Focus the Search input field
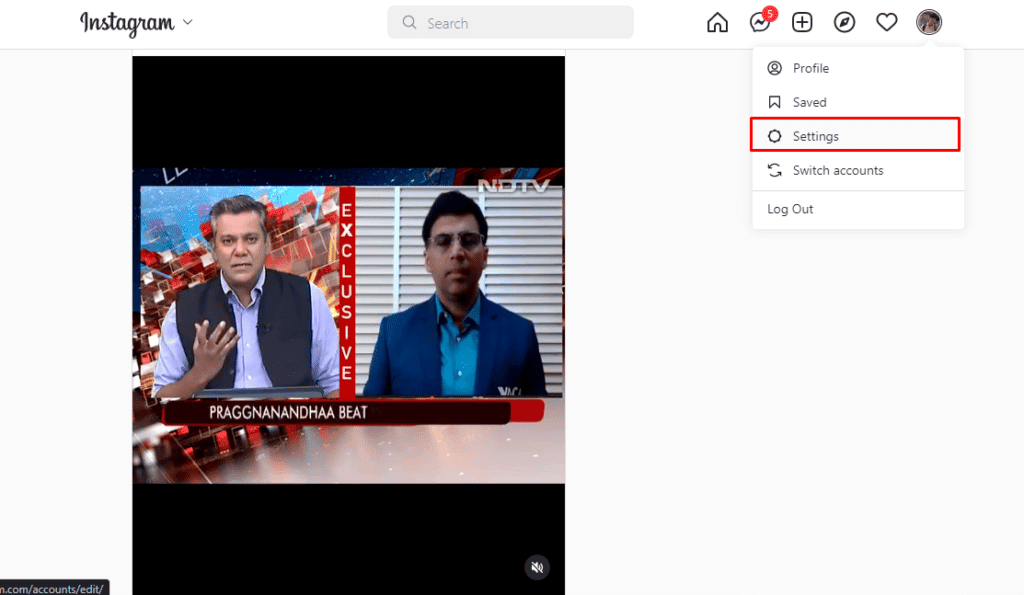This screenshot has height=595, width=1024. click(x=520, y=23)
